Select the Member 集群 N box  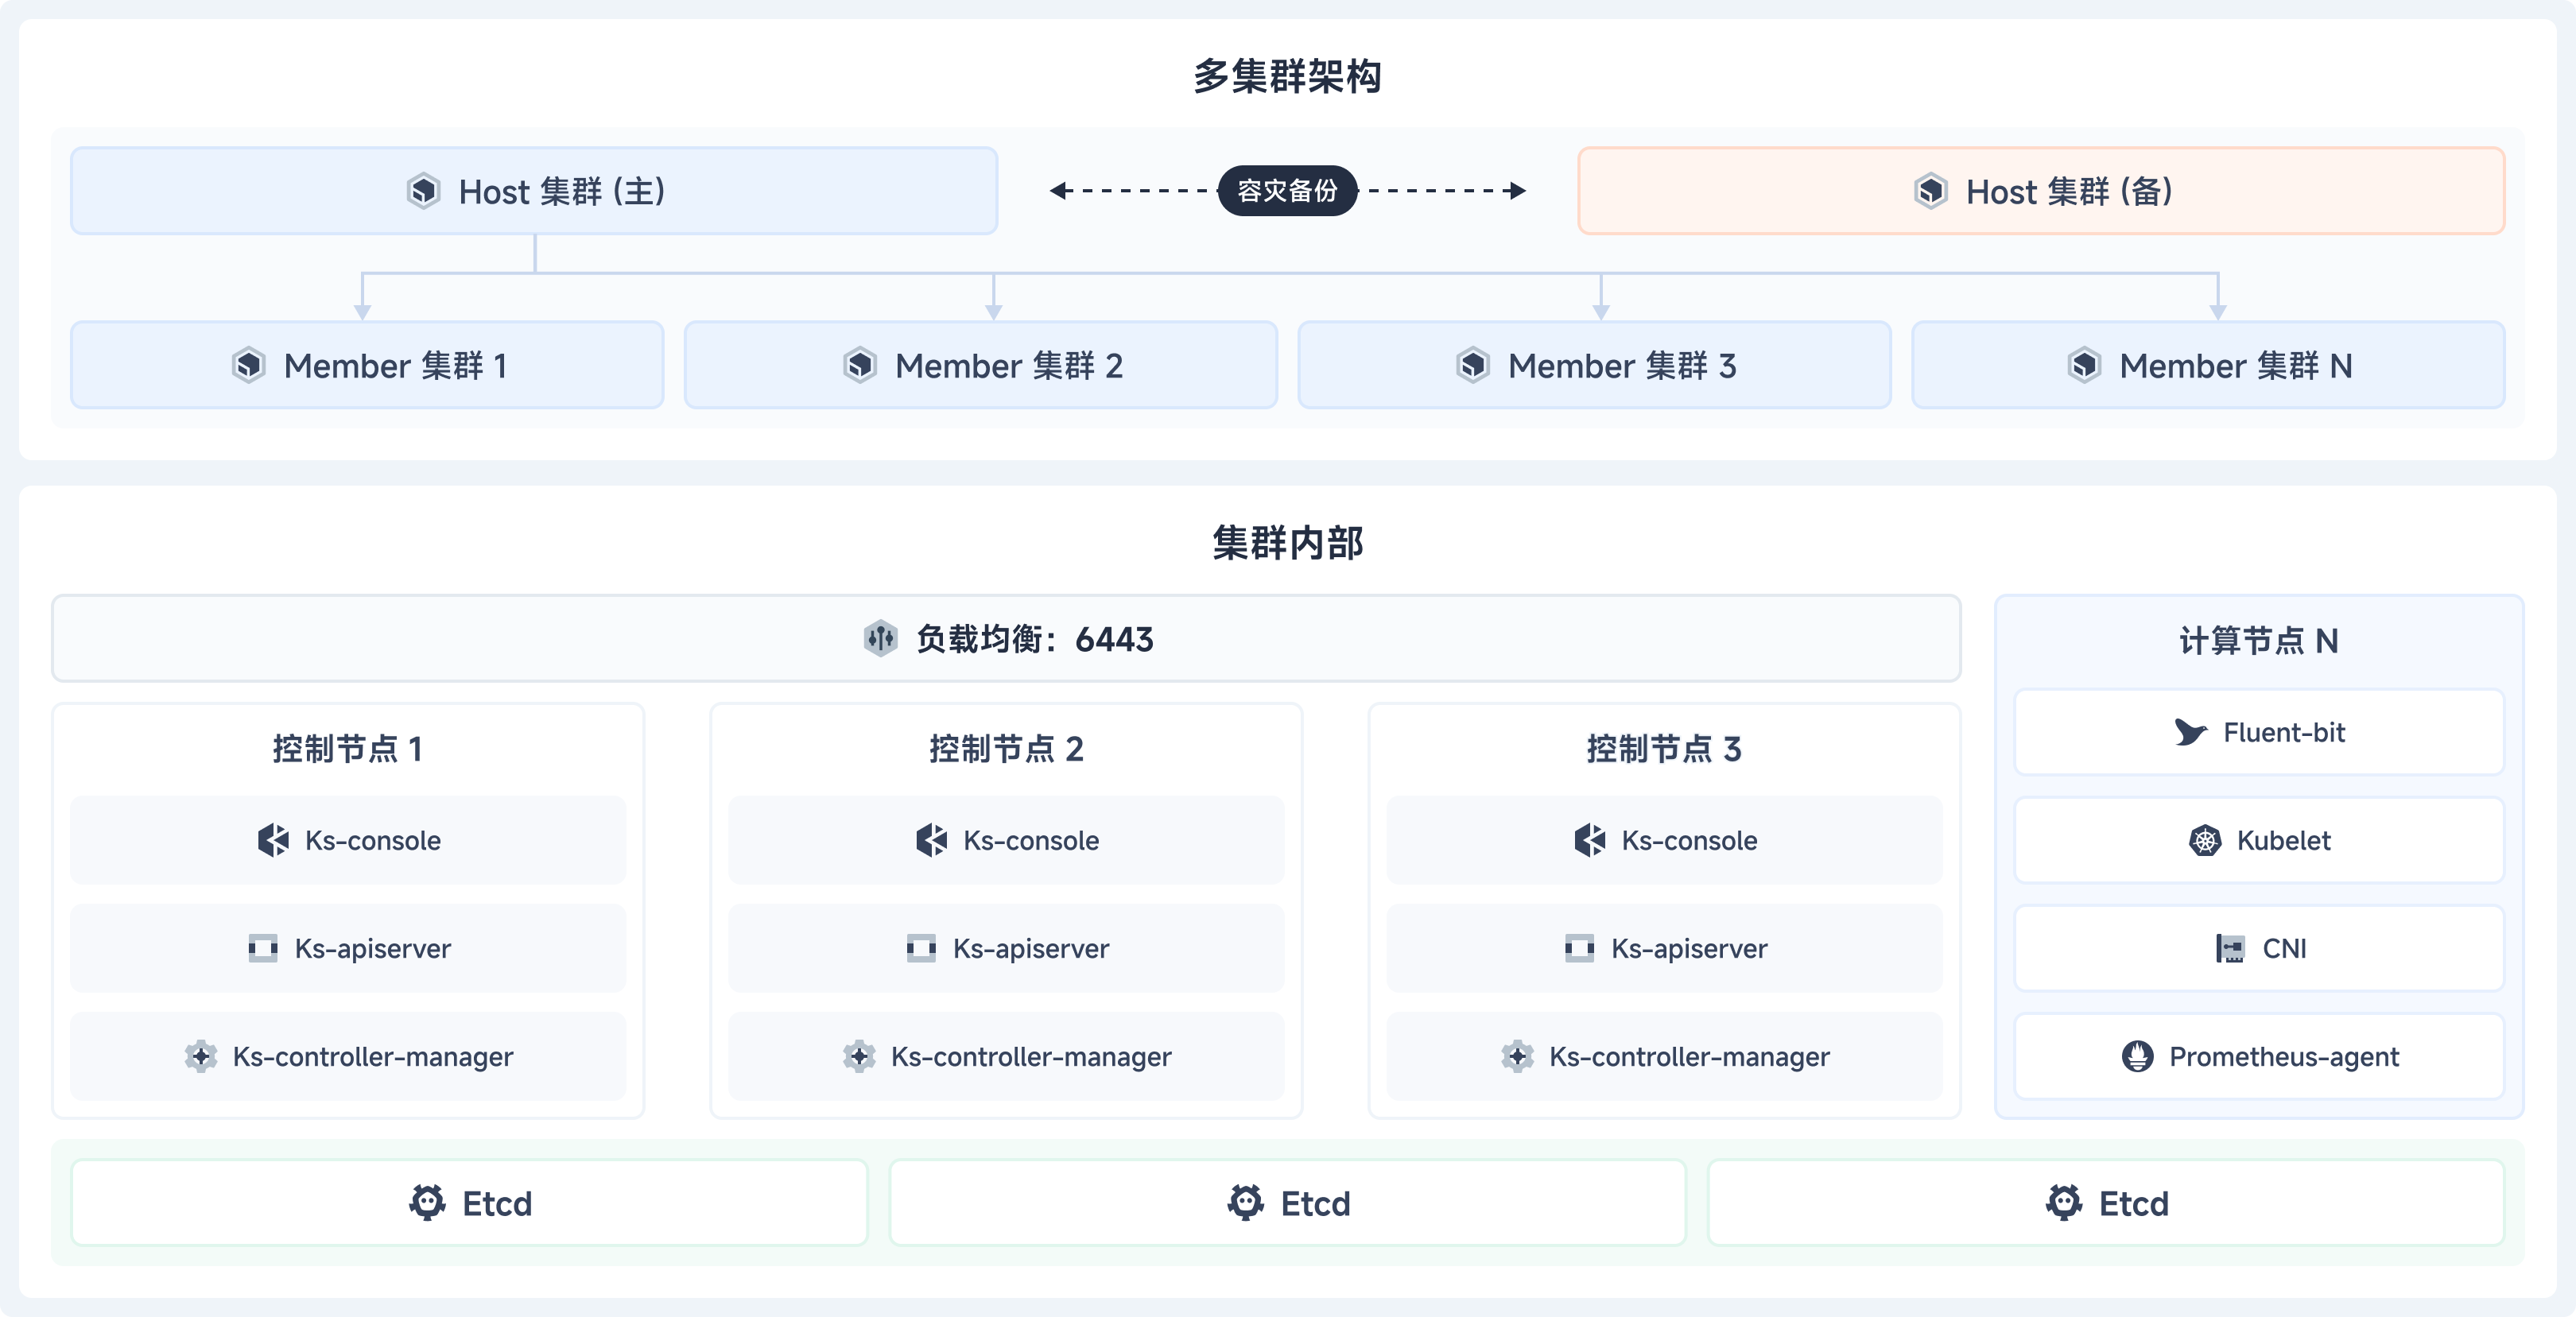pyautogui.click(x=2207, y=365)
